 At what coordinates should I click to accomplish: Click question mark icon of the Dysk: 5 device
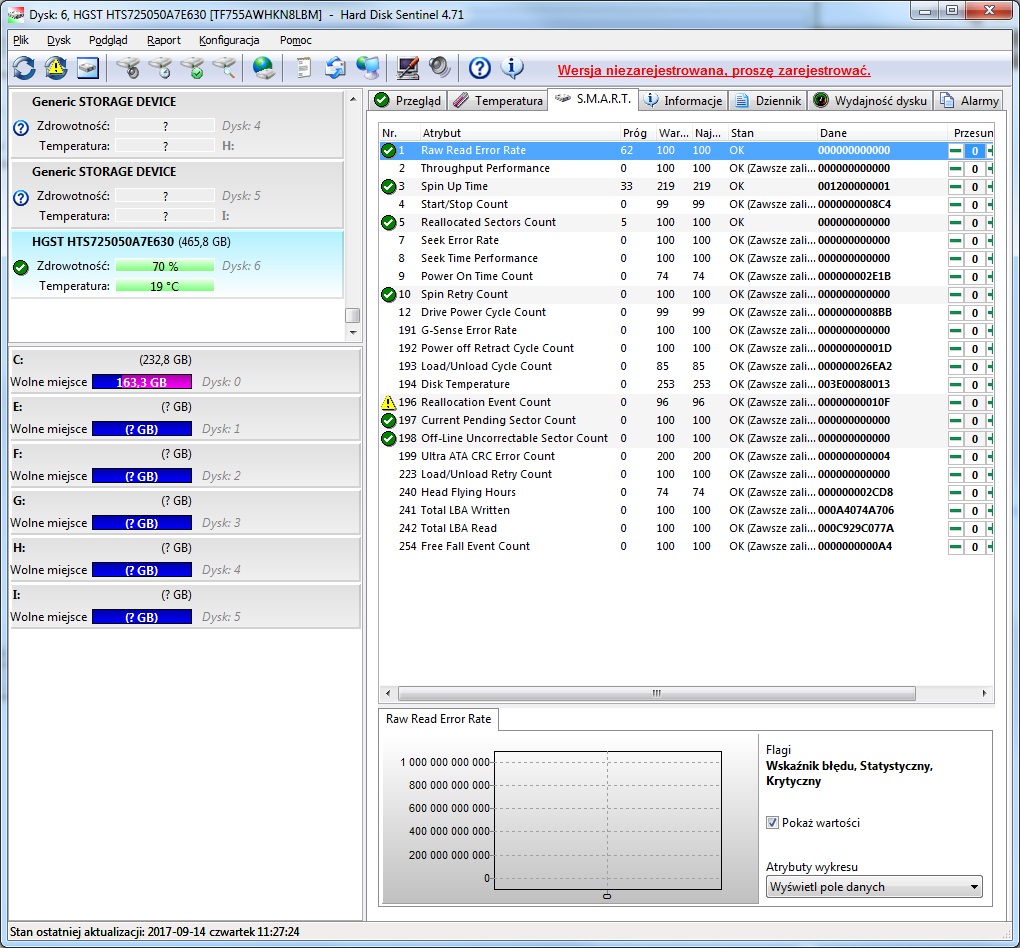point(21,197)
